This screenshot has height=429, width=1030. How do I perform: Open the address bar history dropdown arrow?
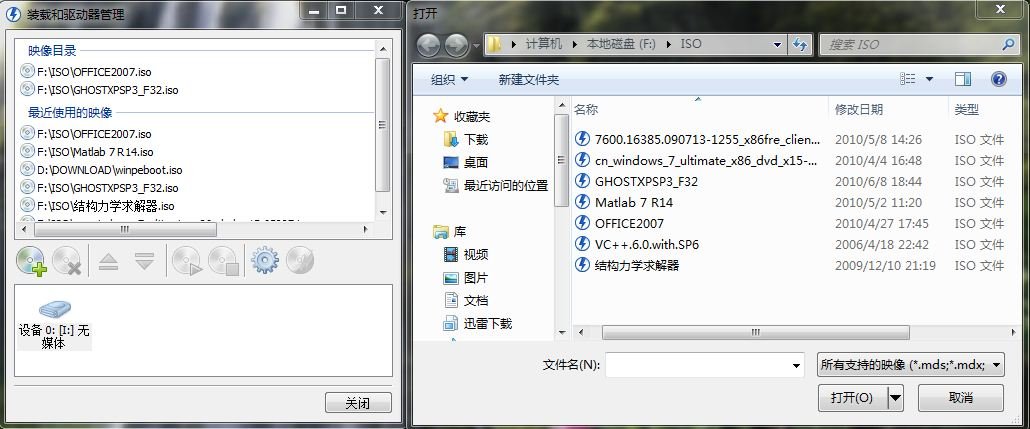[x=778, y=45]
